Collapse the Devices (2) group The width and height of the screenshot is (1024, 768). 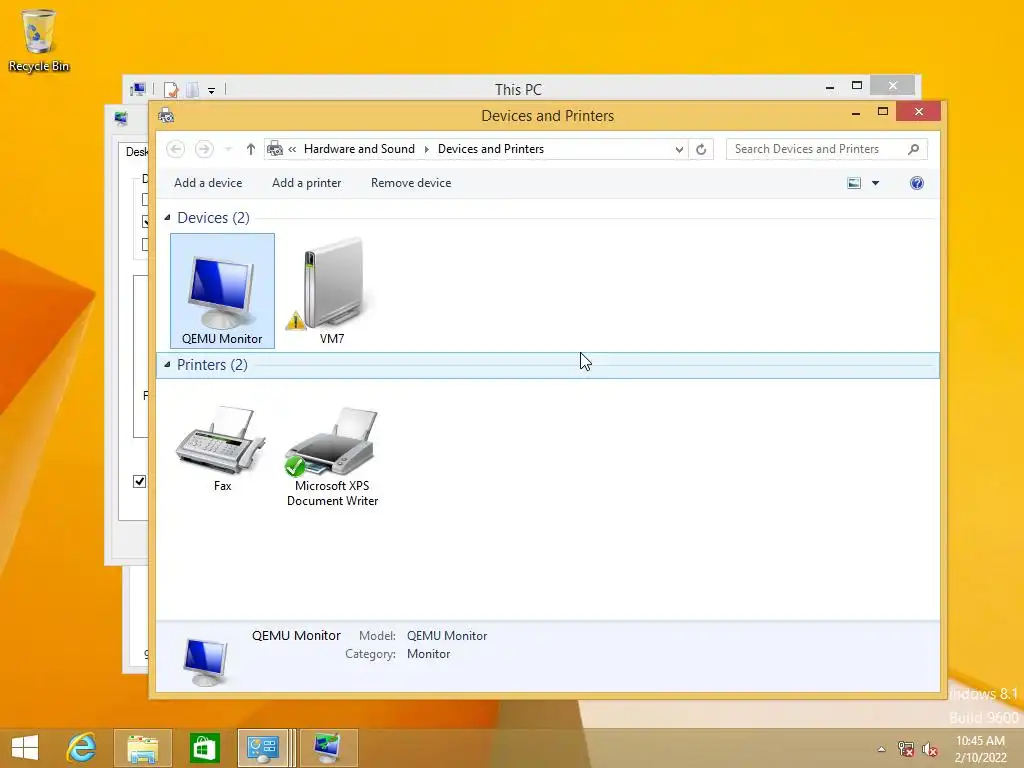click(167, 217)
